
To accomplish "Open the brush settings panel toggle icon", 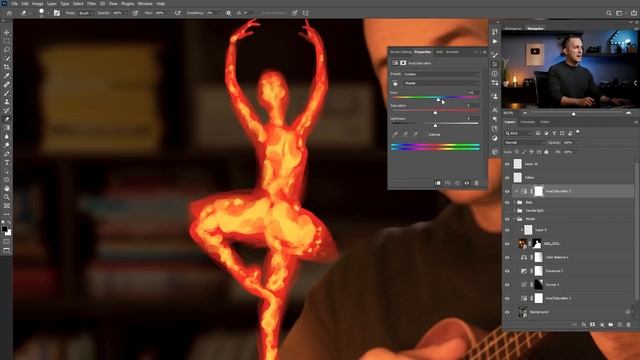I will pyautogui.click(x=57, y=13).
